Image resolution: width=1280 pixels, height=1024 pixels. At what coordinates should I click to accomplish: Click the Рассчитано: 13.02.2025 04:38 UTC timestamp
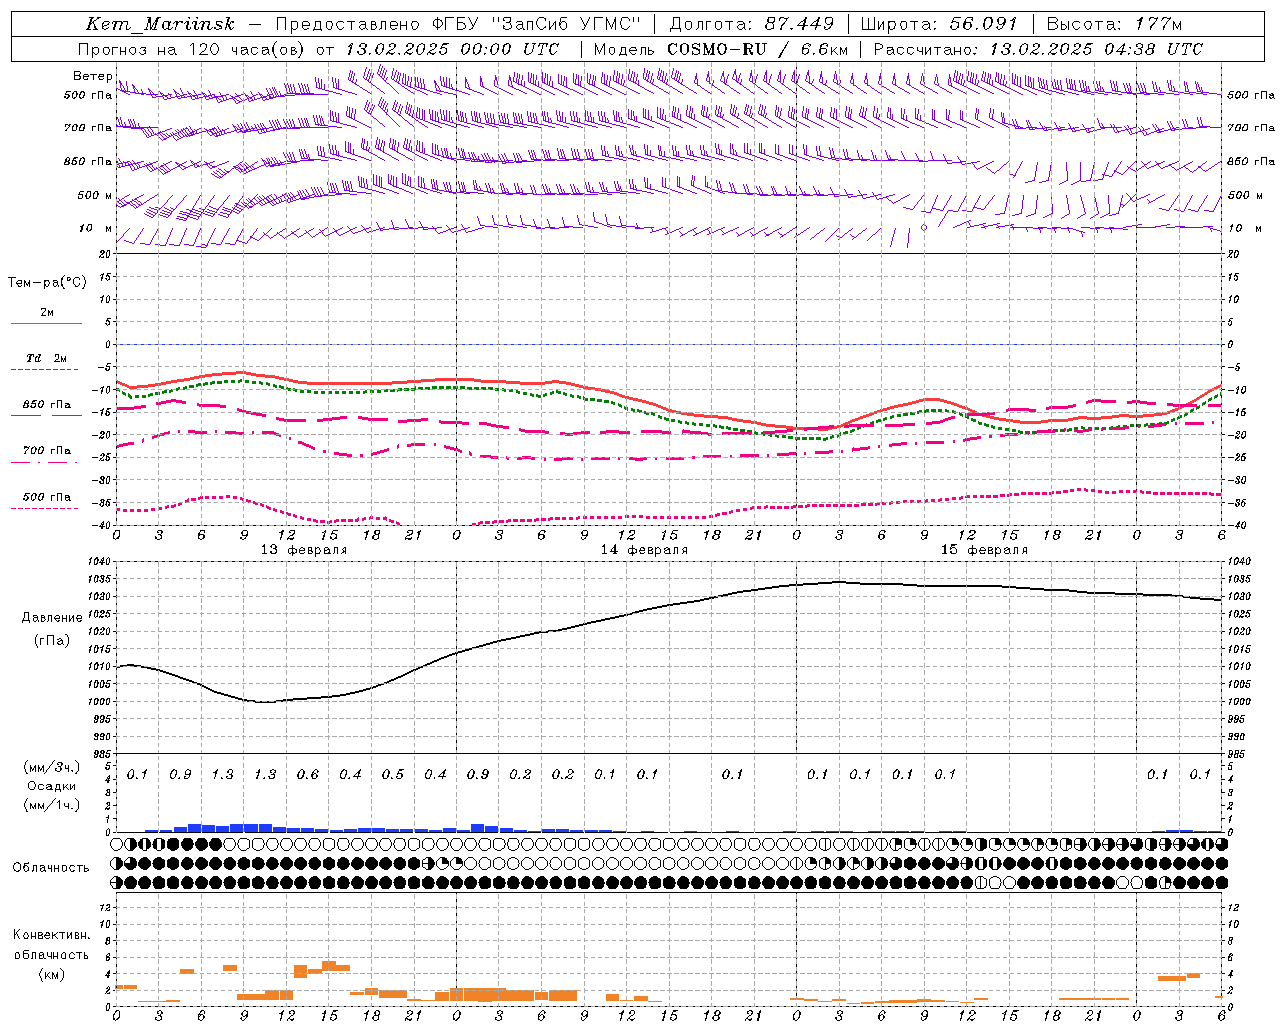coord(1038,49)
